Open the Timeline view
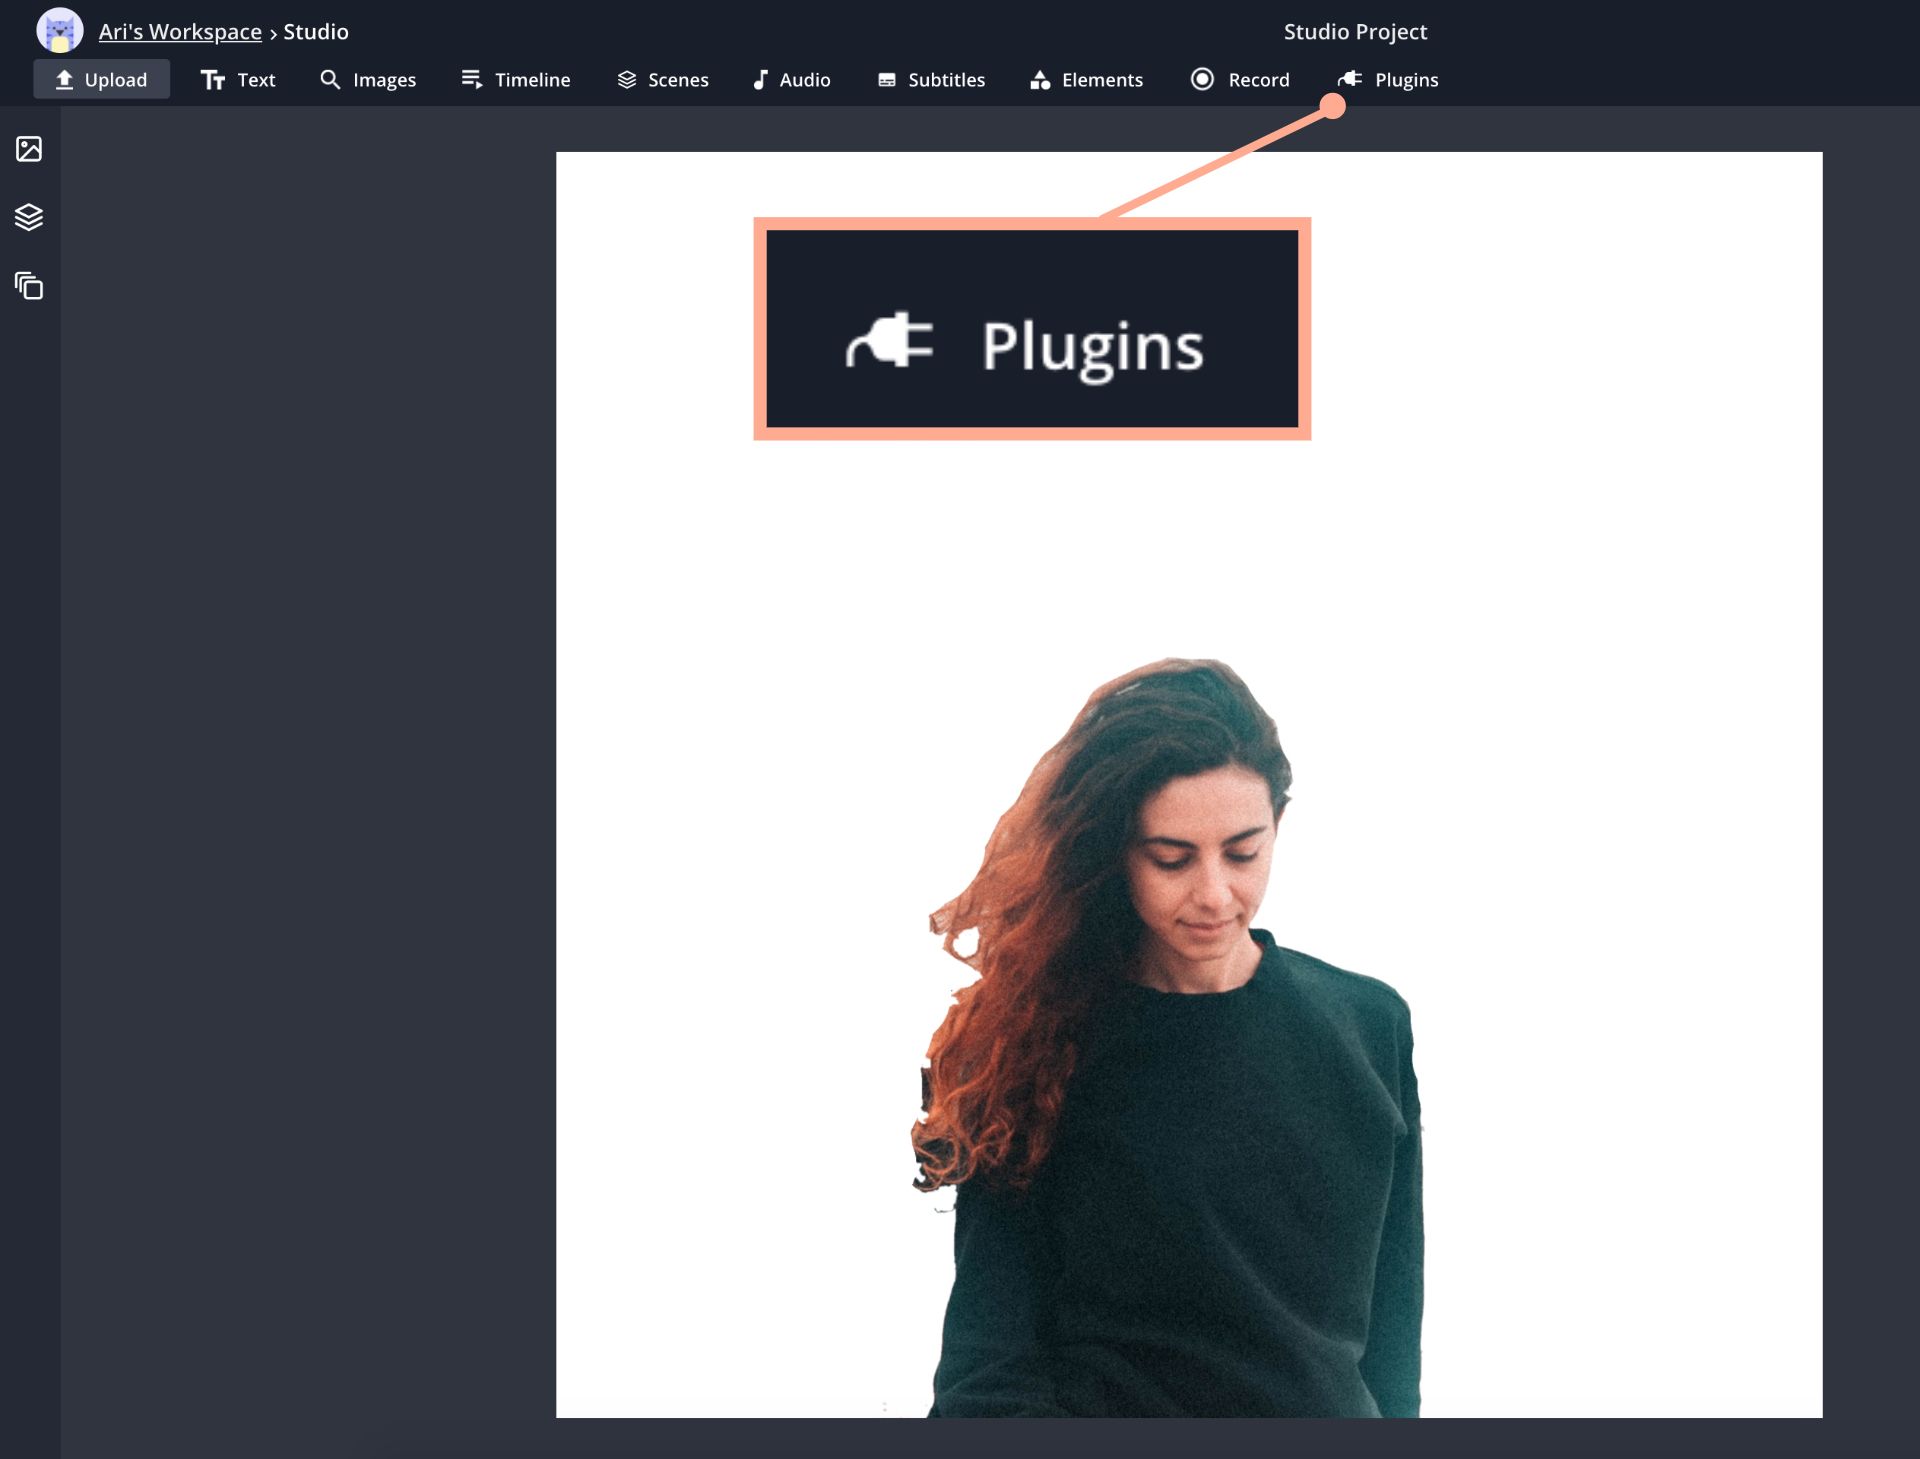This screenshot has width=1920, height=1459. pos(515,80)
